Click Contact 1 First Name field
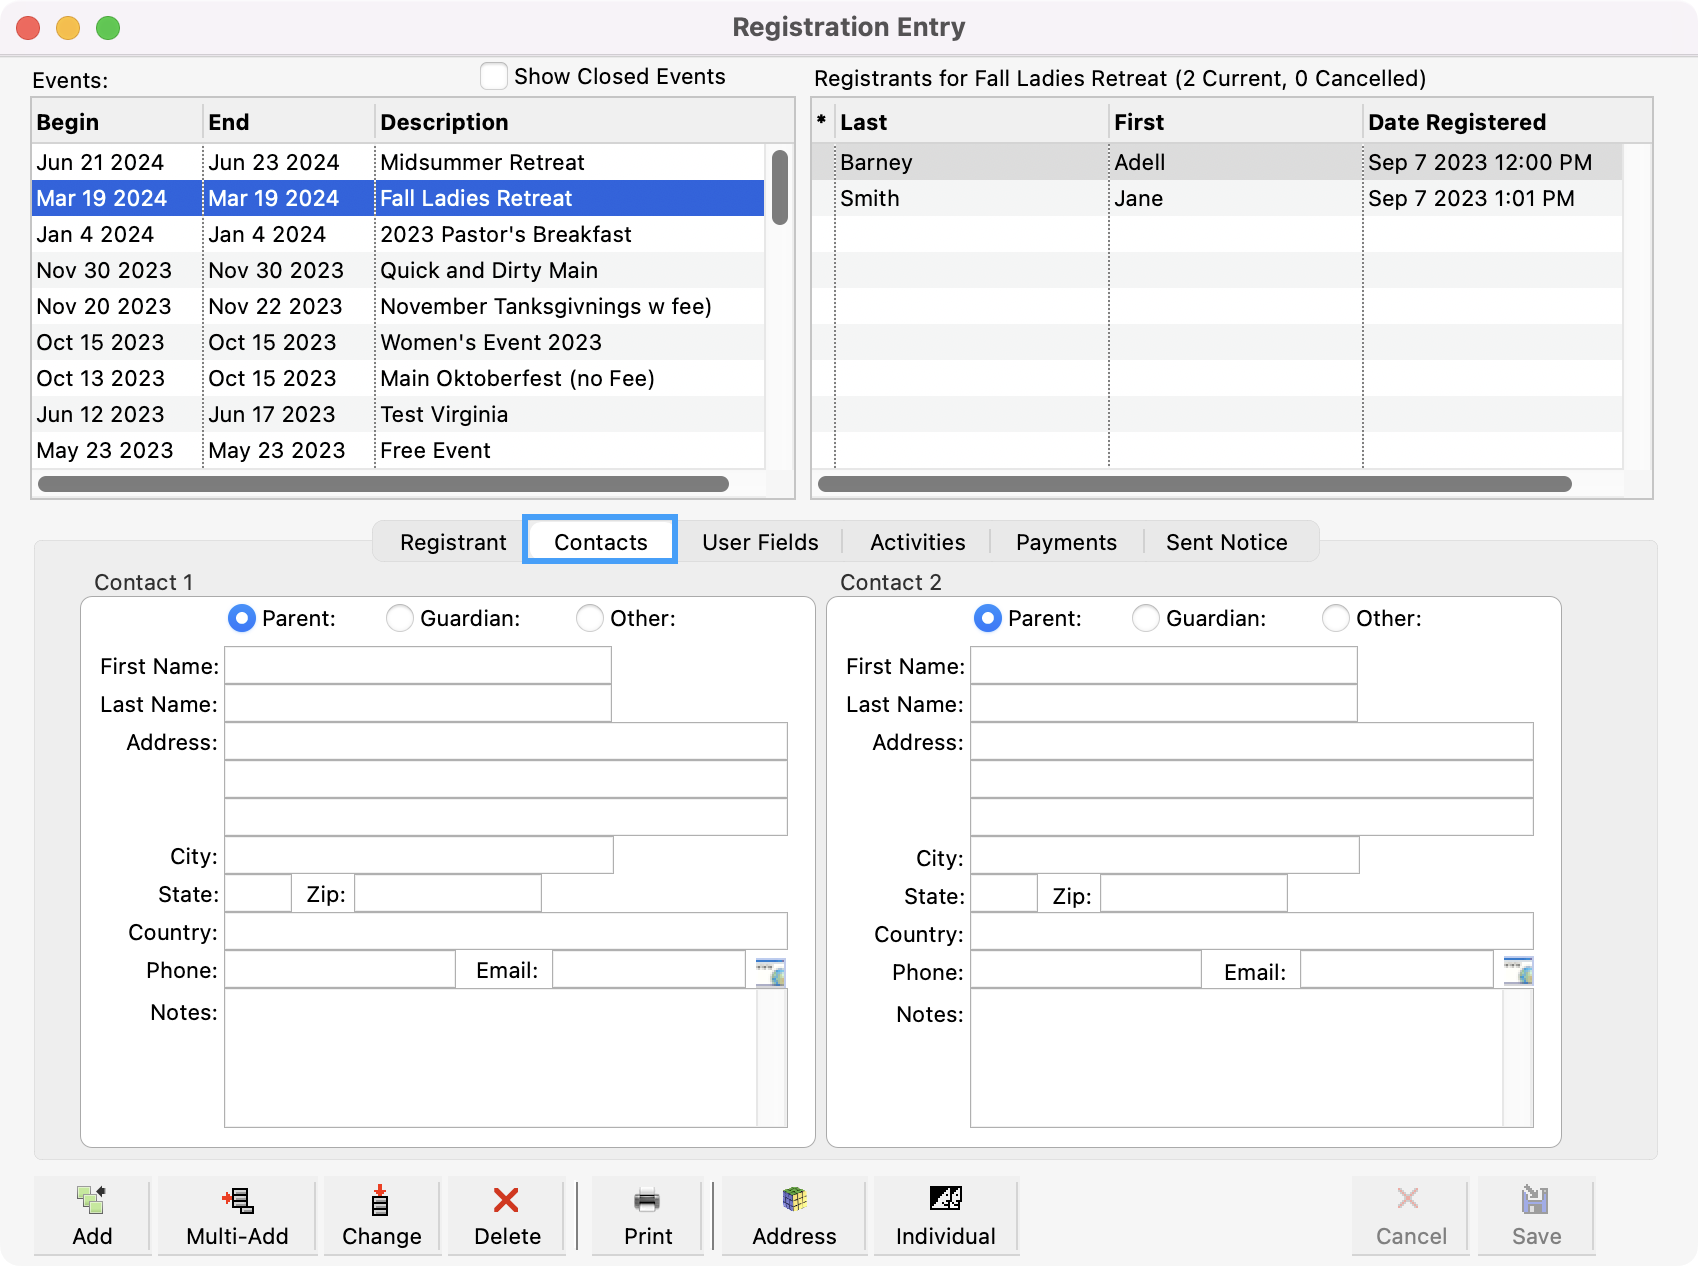The height and width of the screenshot is (1266, 1698). tap(418, 666)
